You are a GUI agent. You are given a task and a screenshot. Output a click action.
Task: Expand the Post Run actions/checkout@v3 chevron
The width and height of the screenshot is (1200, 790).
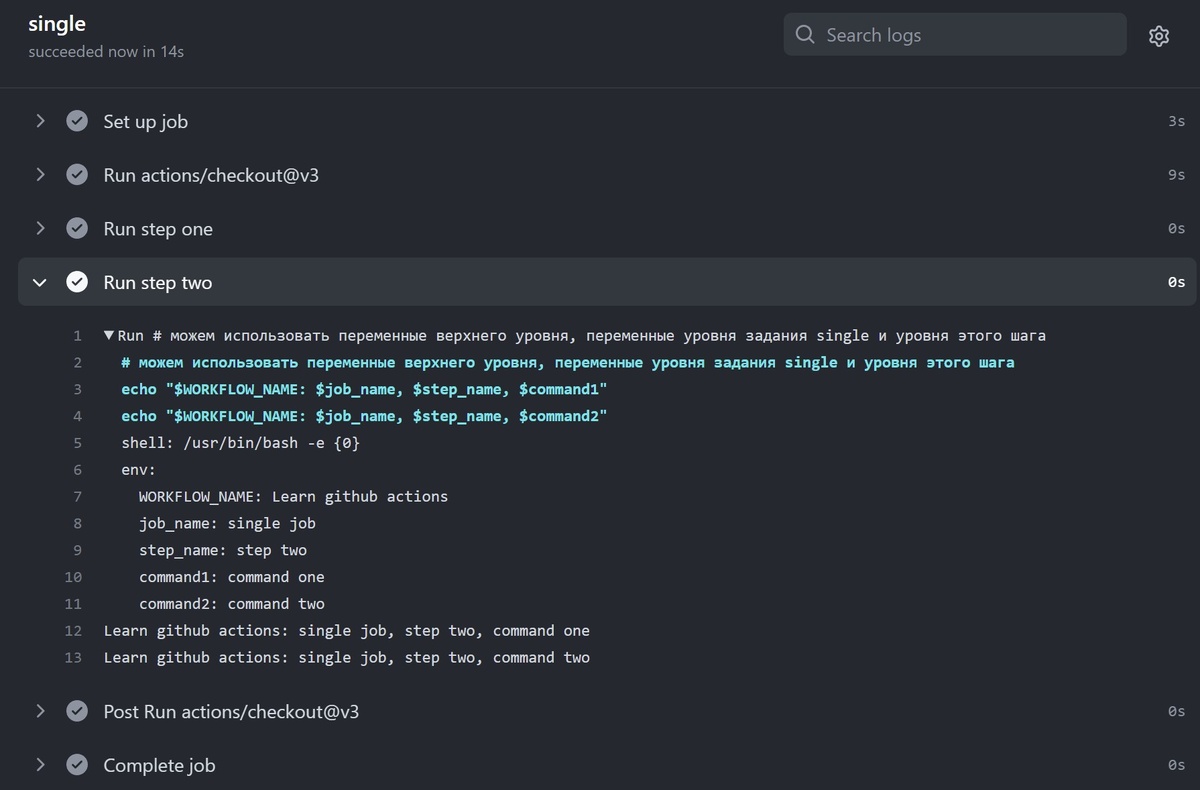click(40, 712)
